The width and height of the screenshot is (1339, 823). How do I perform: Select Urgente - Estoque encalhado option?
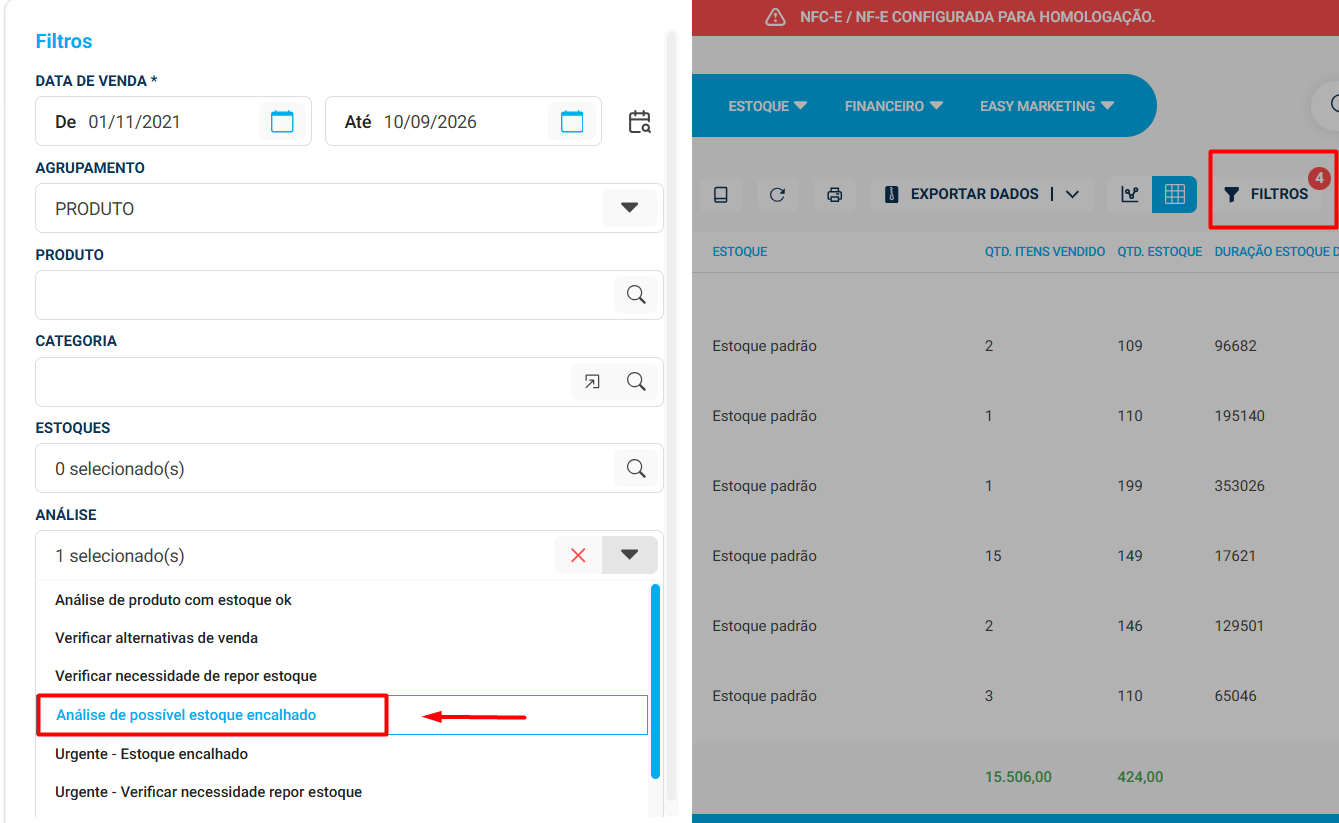343,754
